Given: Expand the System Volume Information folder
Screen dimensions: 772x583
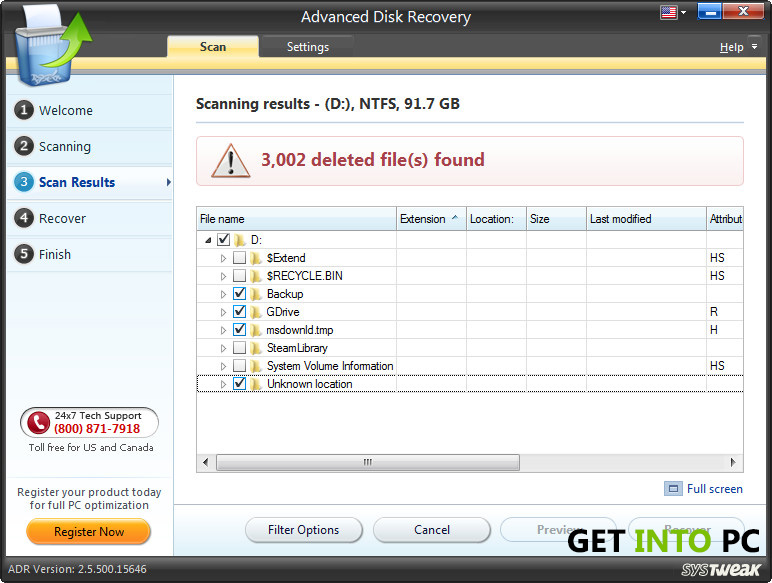Looking at the screenshot, I should pos(223,366).
